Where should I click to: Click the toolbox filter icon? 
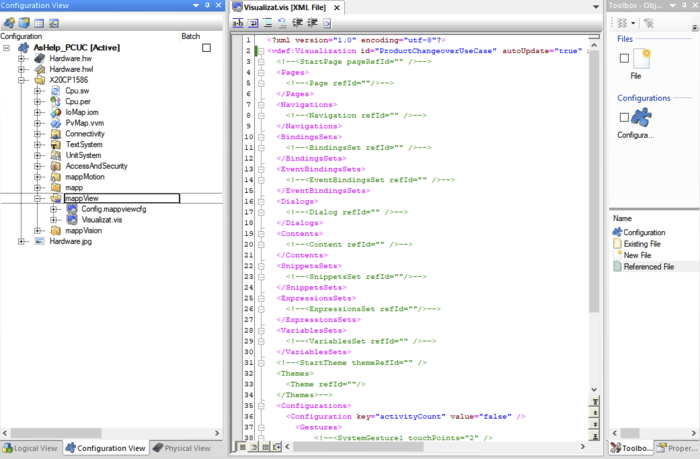pyautogui.click(x=649, y=23)
